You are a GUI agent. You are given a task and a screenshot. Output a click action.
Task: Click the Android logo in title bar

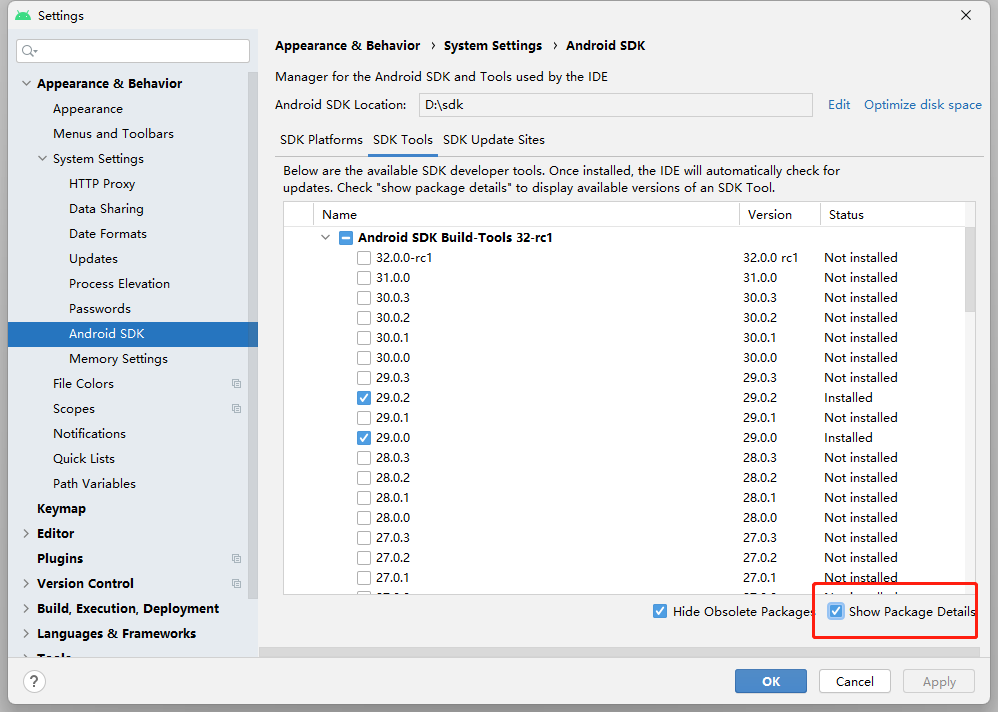[23, 15]
